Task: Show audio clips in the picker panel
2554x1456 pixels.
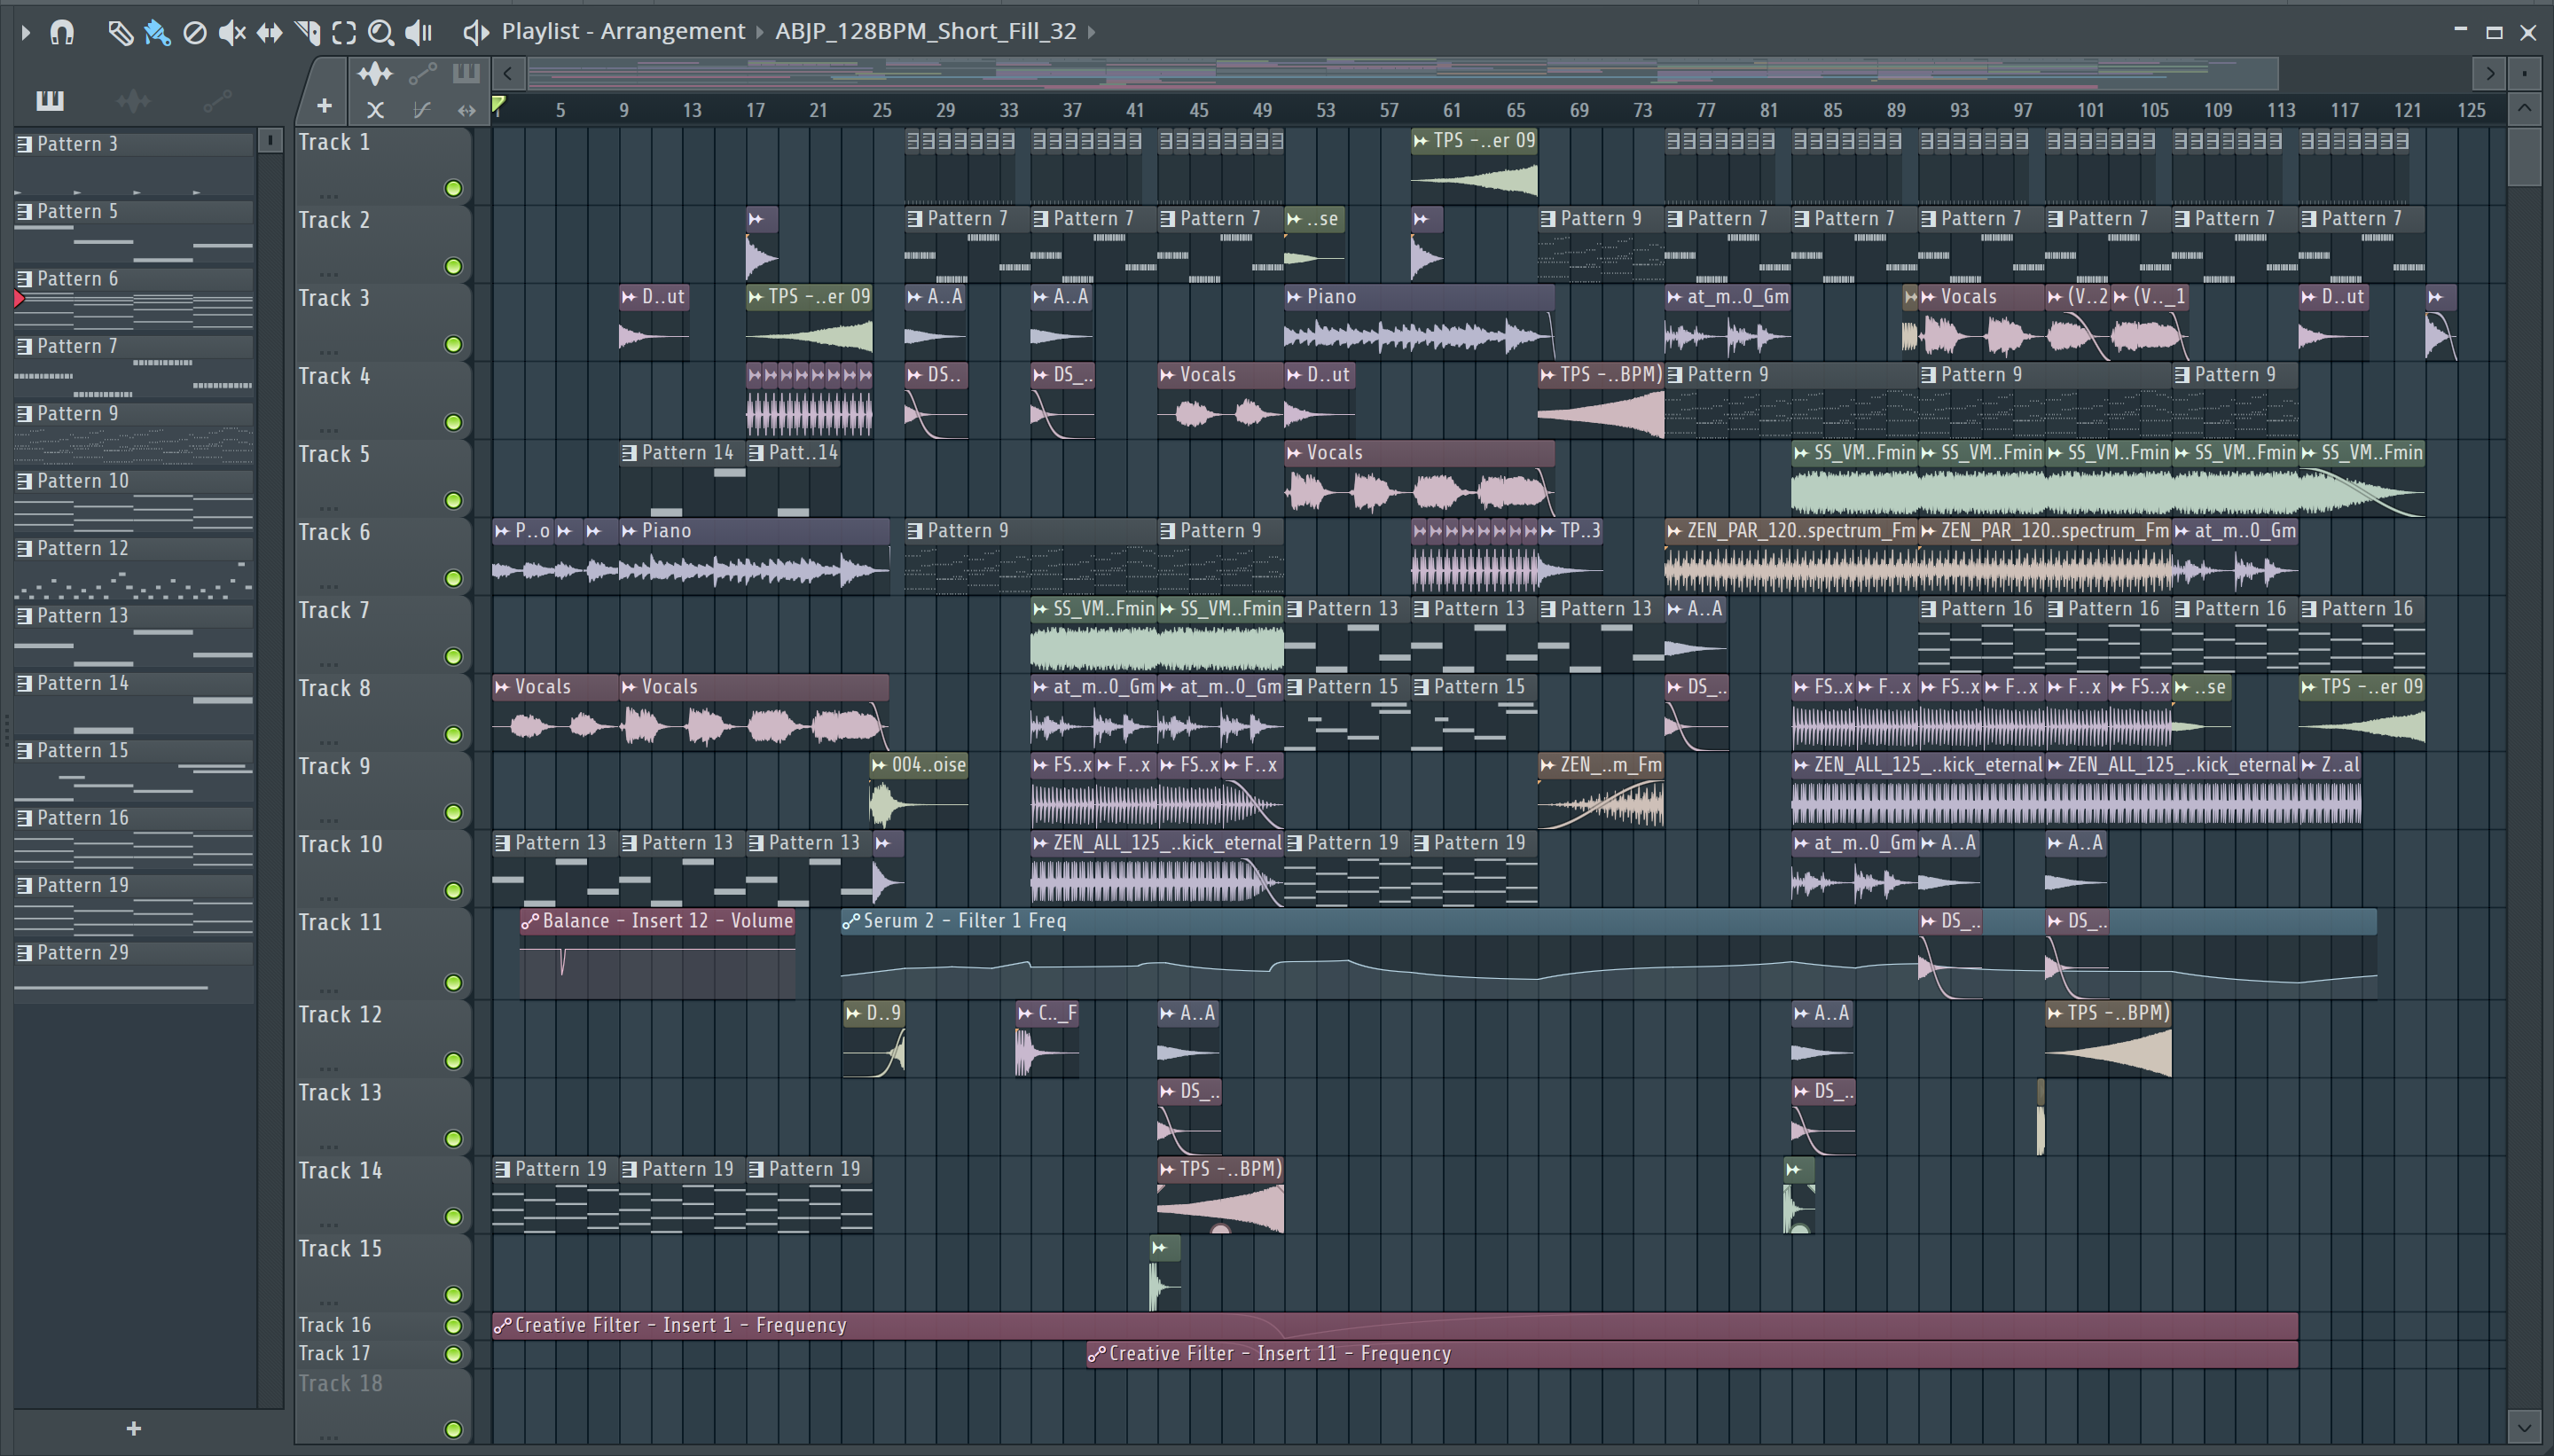Action: (x=133, y=100)
